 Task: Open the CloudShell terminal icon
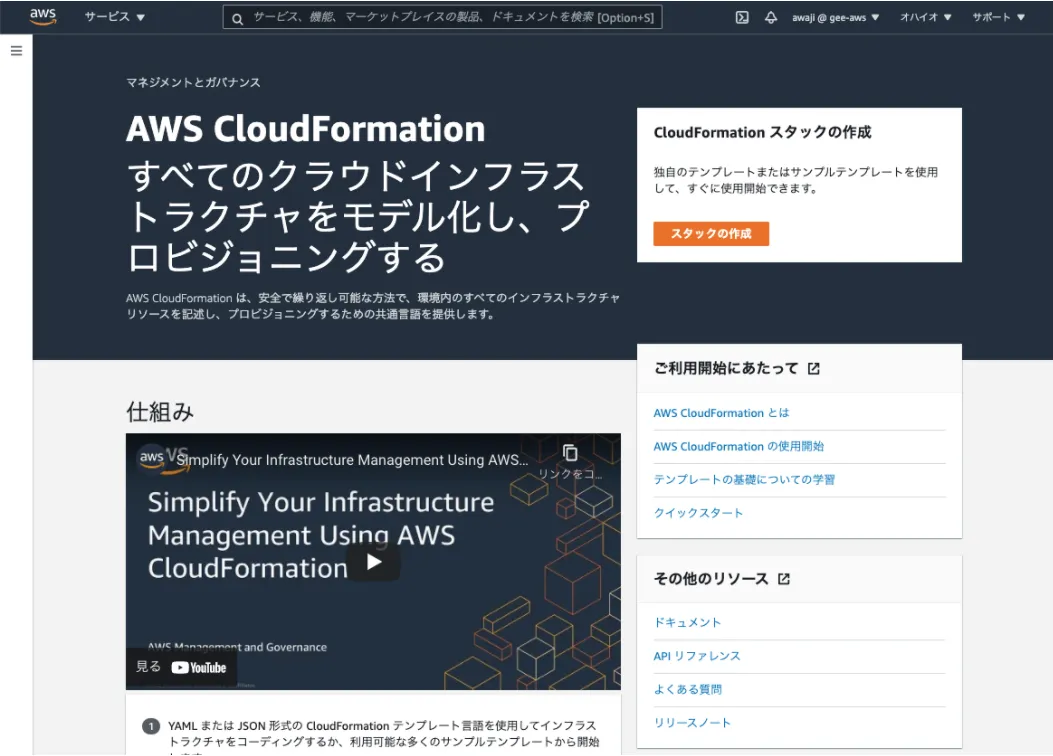tap(742, 17)
